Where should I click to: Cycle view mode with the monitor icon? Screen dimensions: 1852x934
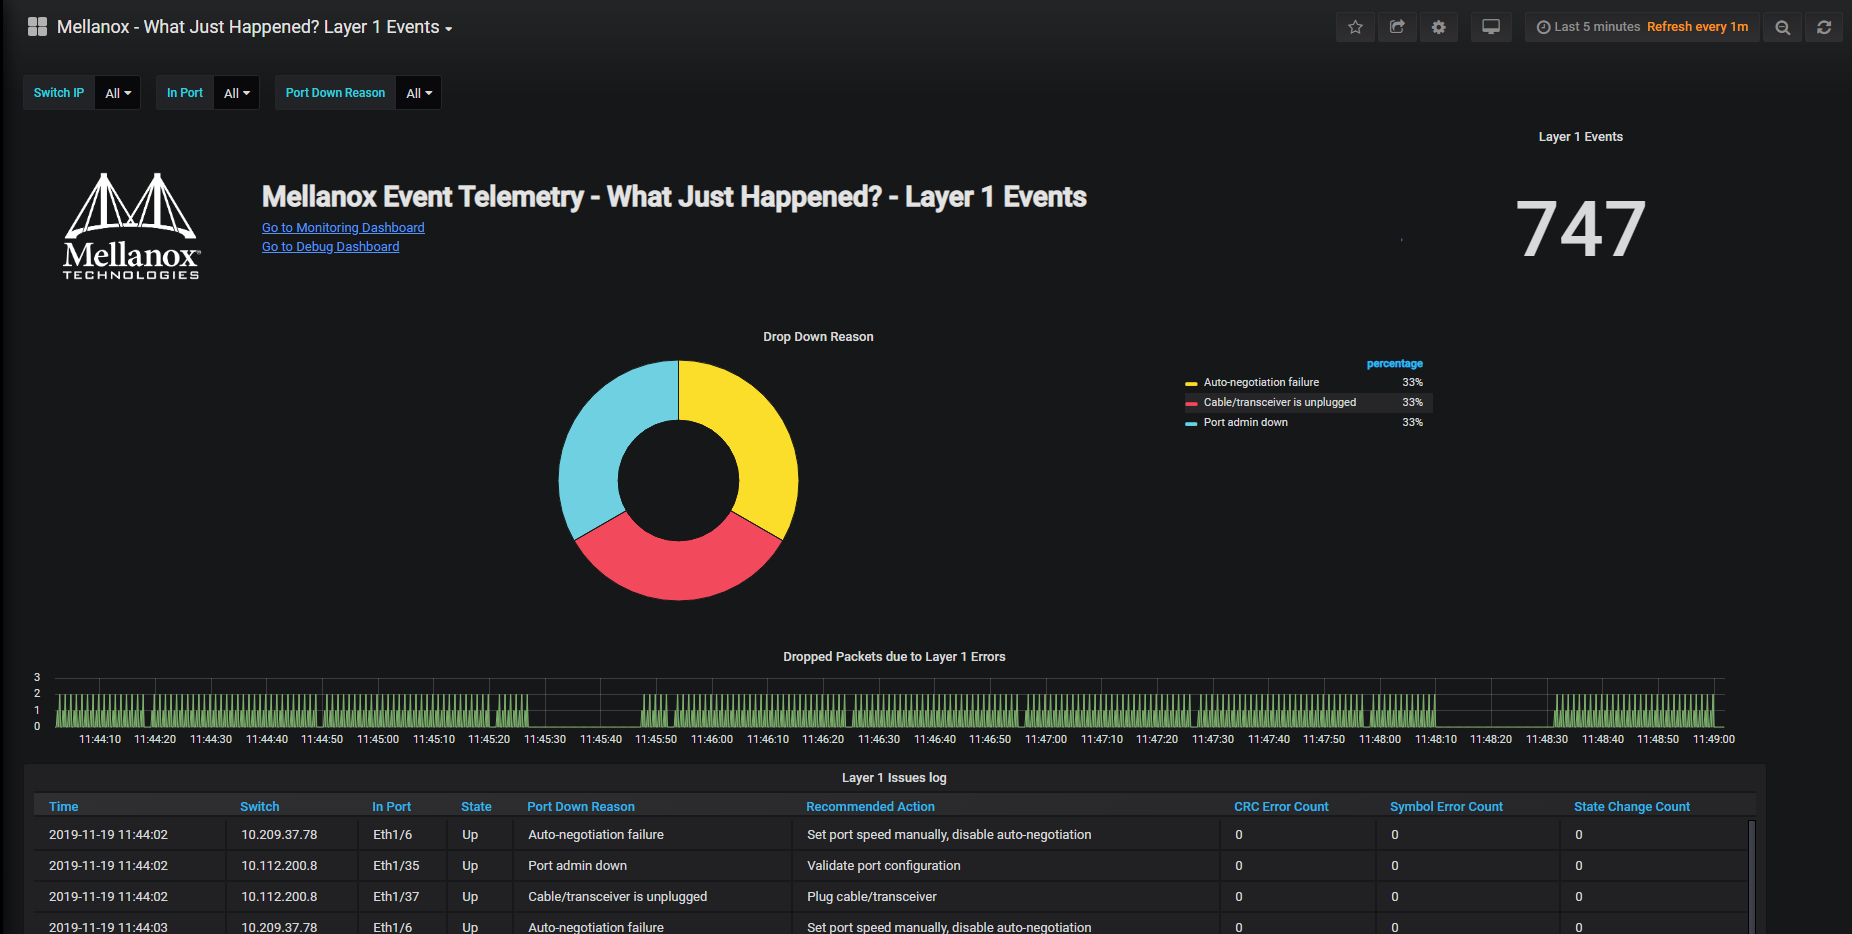(1491, 27)
